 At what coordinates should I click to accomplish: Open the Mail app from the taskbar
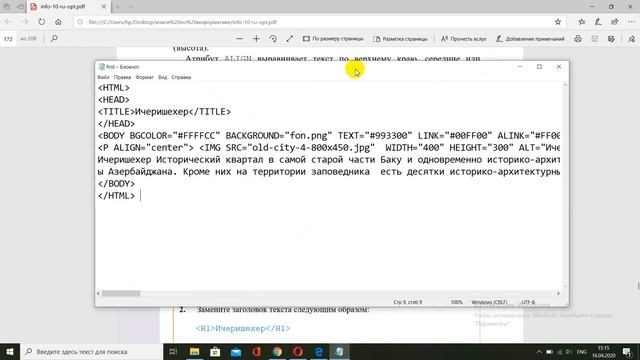[236, 351]
